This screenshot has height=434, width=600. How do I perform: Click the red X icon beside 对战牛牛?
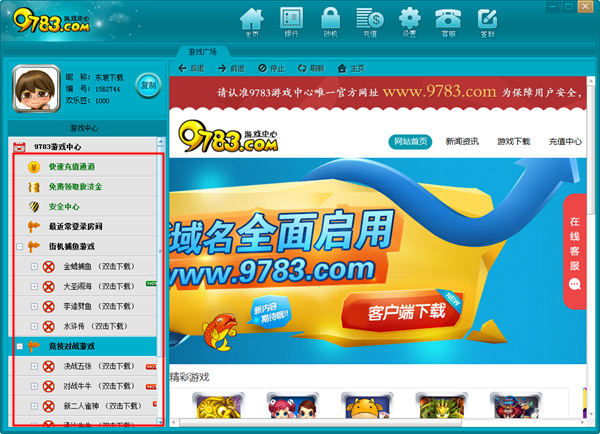tap(48, 386)
